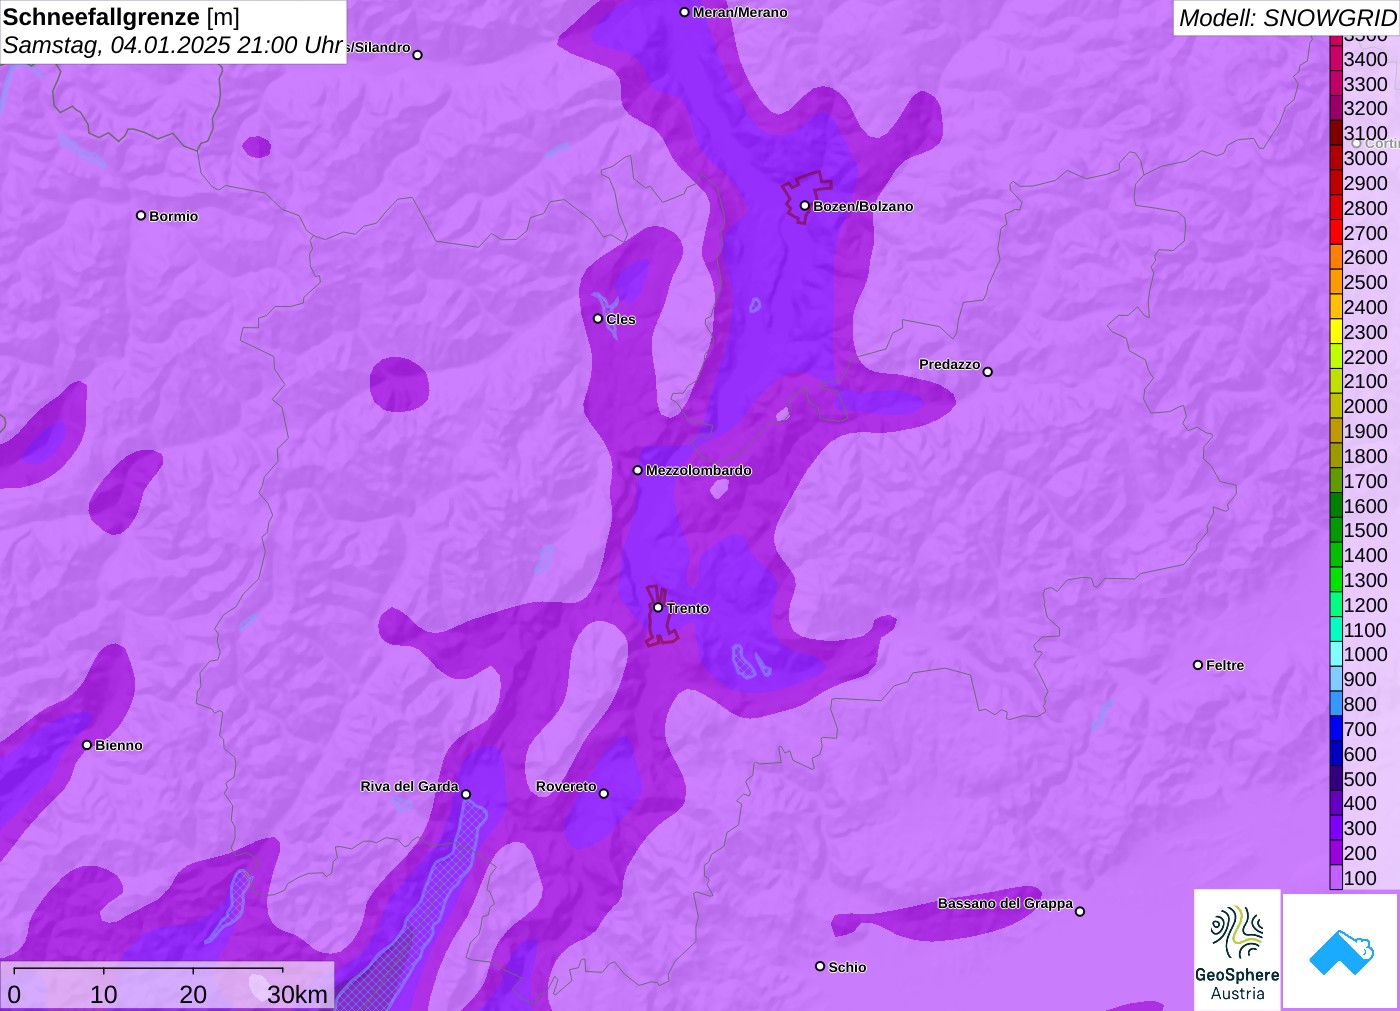The image size is (1400, 1011).
Task: Click the Bozen/Bolzano label text
Action: [863, 206]
